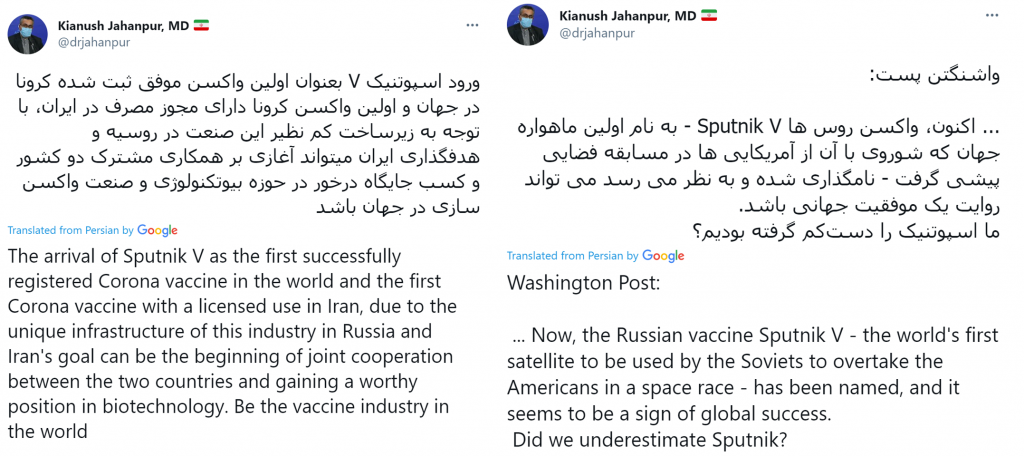The height and width of the screenshot is (457, 1024).
Task: Click Google logo under right tweet
Action: point(663,256)
